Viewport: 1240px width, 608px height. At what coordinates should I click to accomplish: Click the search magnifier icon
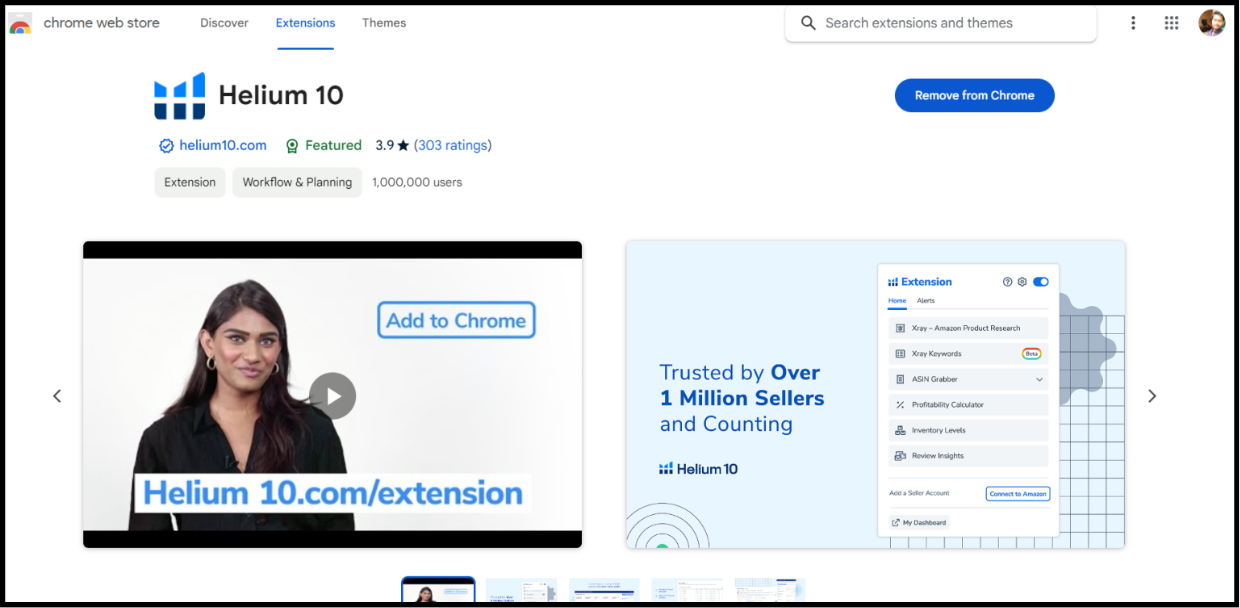pos(808,22)
